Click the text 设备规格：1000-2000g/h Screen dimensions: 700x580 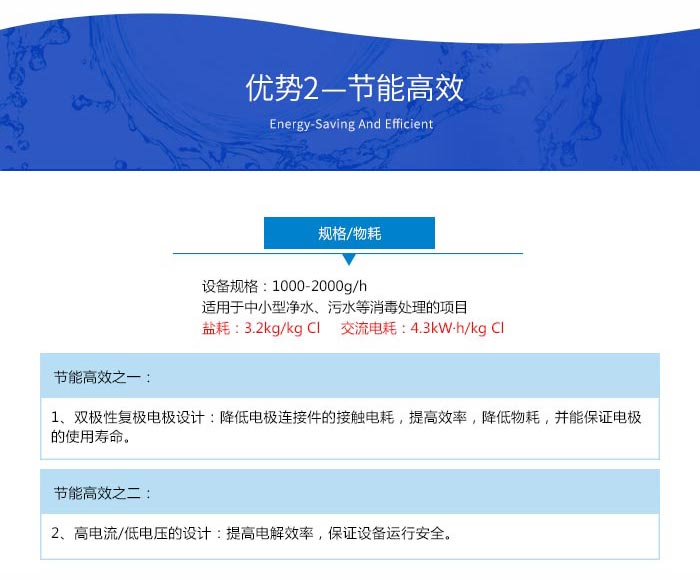pyautogui.click(x=284, y=286)
